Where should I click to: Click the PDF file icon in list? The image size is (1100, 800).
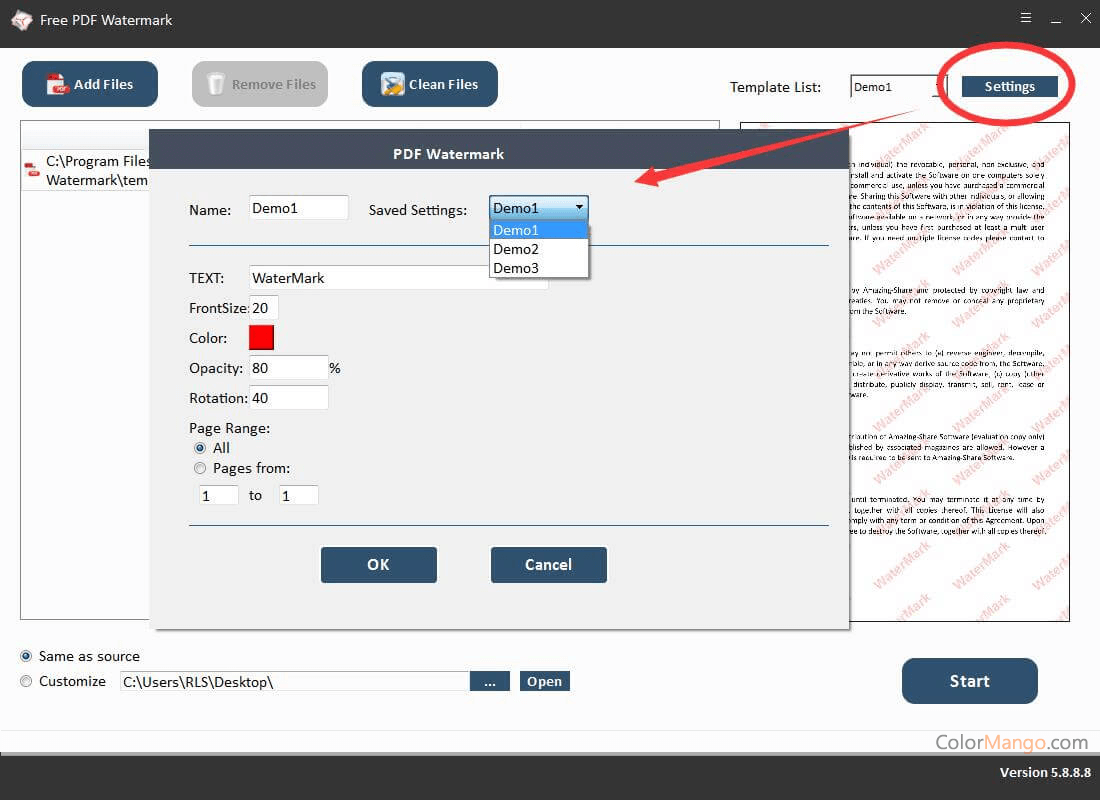click(x=32, y=171)
